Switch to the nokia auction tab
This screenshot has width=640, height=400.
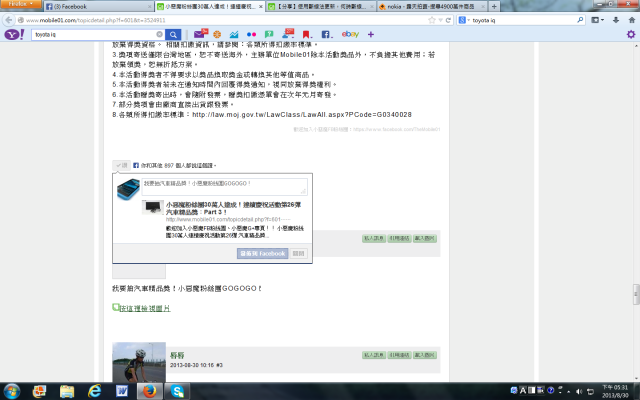click(x=432, y=7)
